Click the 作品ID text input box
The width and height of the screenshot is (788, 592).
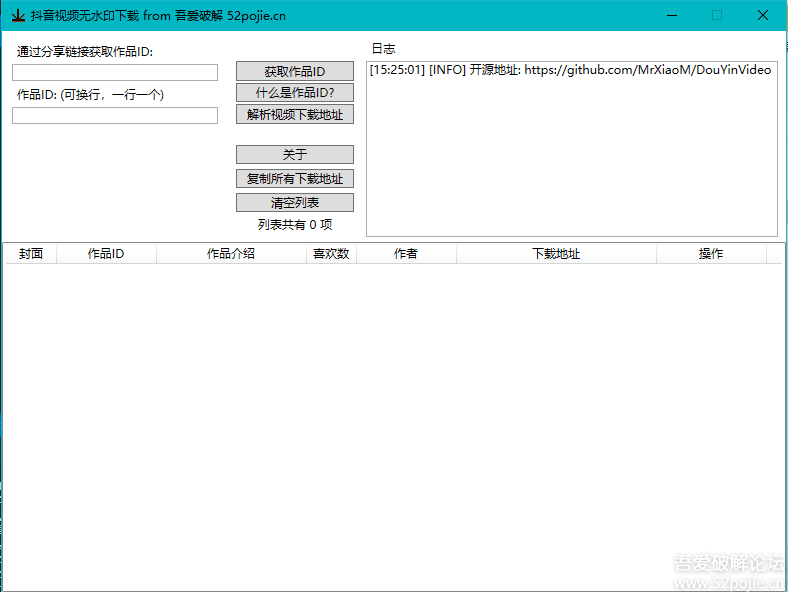pyautogui.click(x=115, y=115)
